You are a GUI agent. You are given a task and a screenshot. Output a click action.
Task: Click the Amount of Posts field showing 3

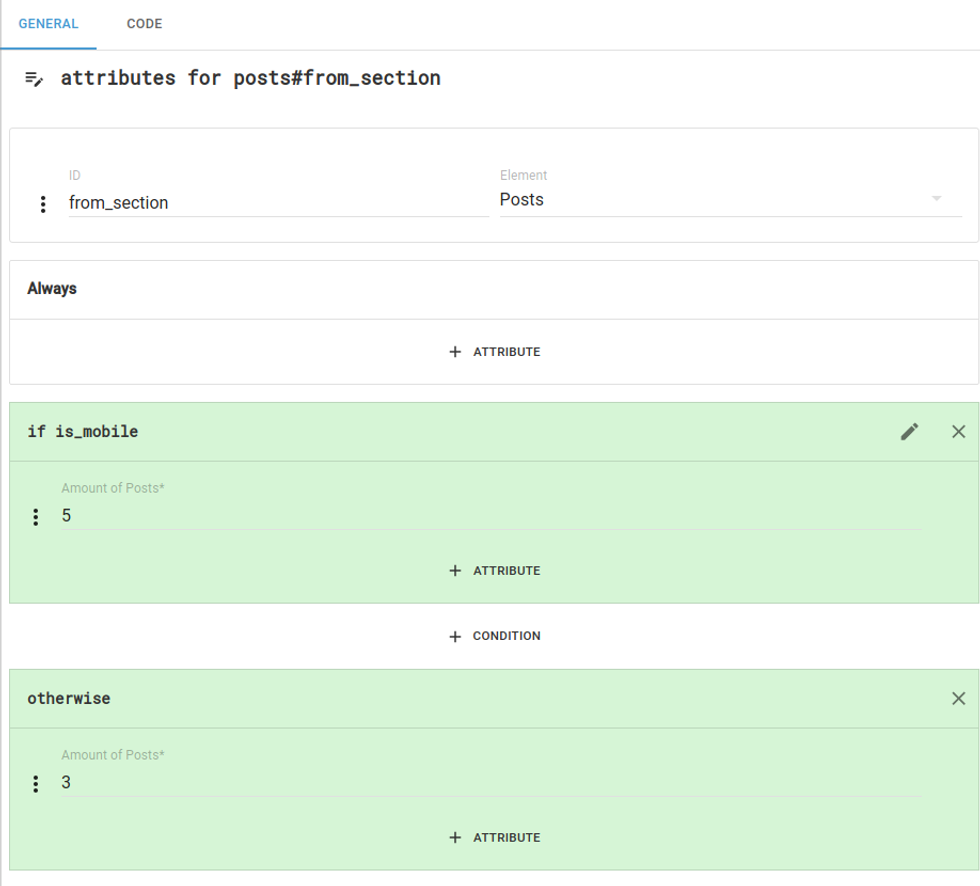tap(490, 783)
